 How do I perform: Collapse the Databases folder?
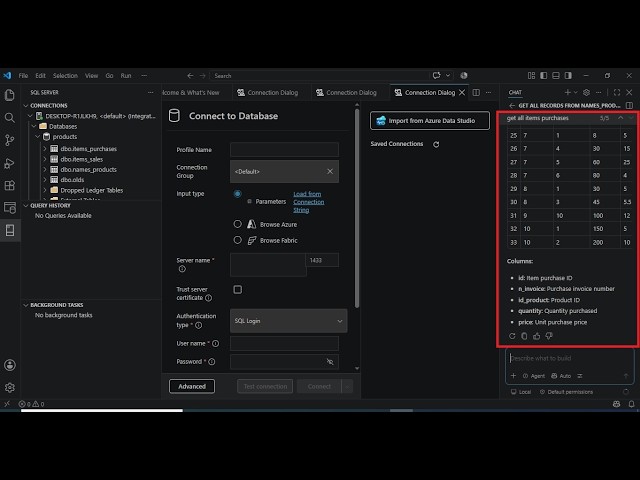(x=34, y=127)
